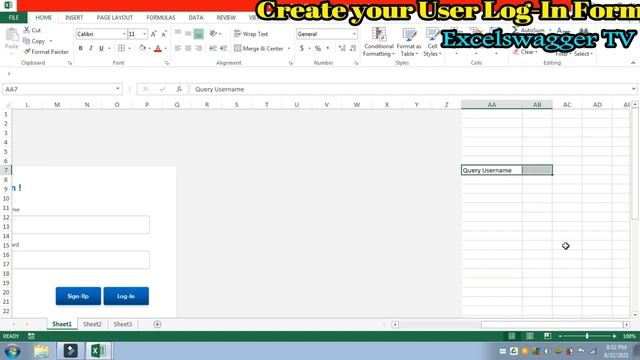Switch to the HOME tab

pyautogui.click(x=44, y=18)
